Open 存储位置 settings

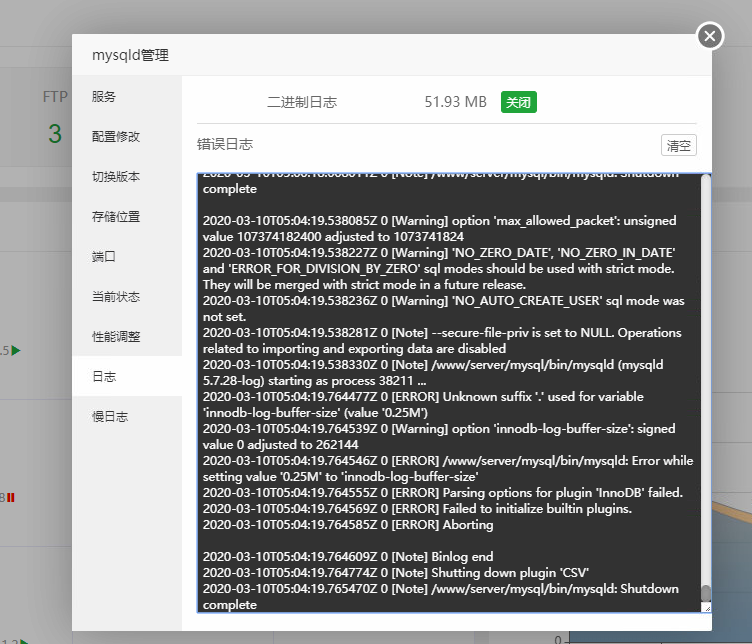116,216
